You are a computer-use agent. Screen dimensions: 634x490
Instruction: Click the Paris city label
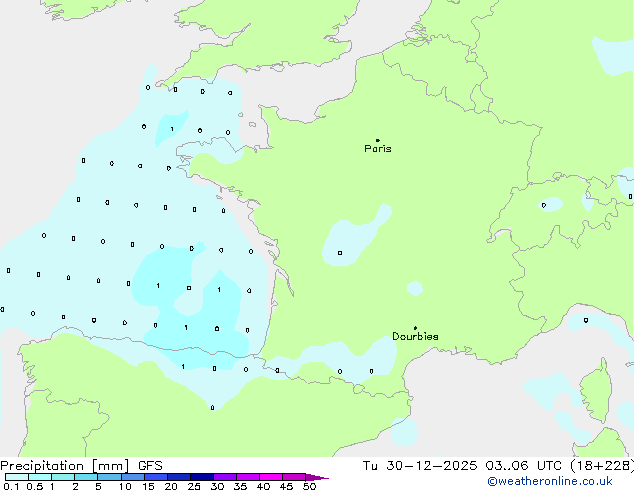click(378, 149)
